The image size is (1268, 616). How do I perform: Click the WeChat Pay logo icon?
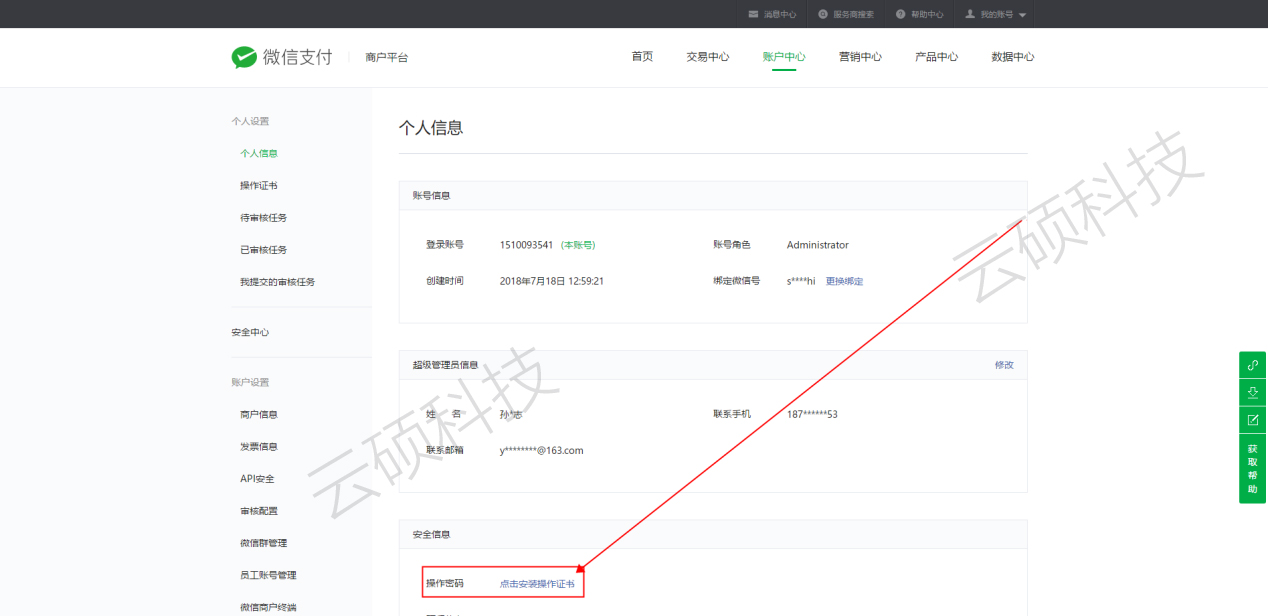tap(244, 57)
